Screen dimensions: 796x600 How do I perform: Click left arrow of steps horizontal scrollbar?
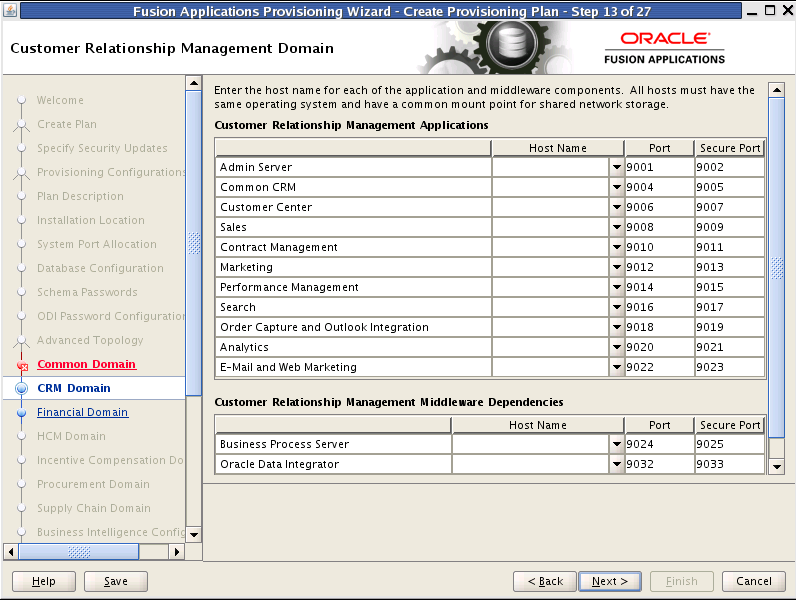pos(11,552)
